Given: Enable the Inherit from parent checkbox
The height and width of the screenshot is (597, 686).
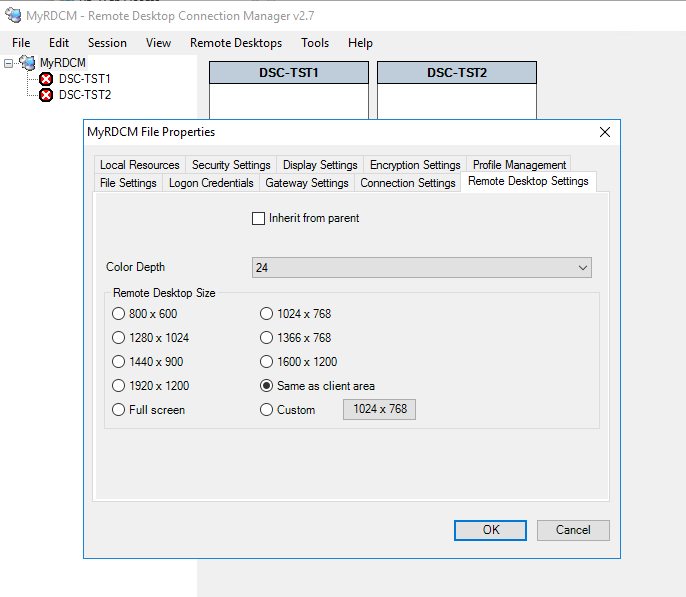Looking at the screenshot, I should tap(259, 218).
